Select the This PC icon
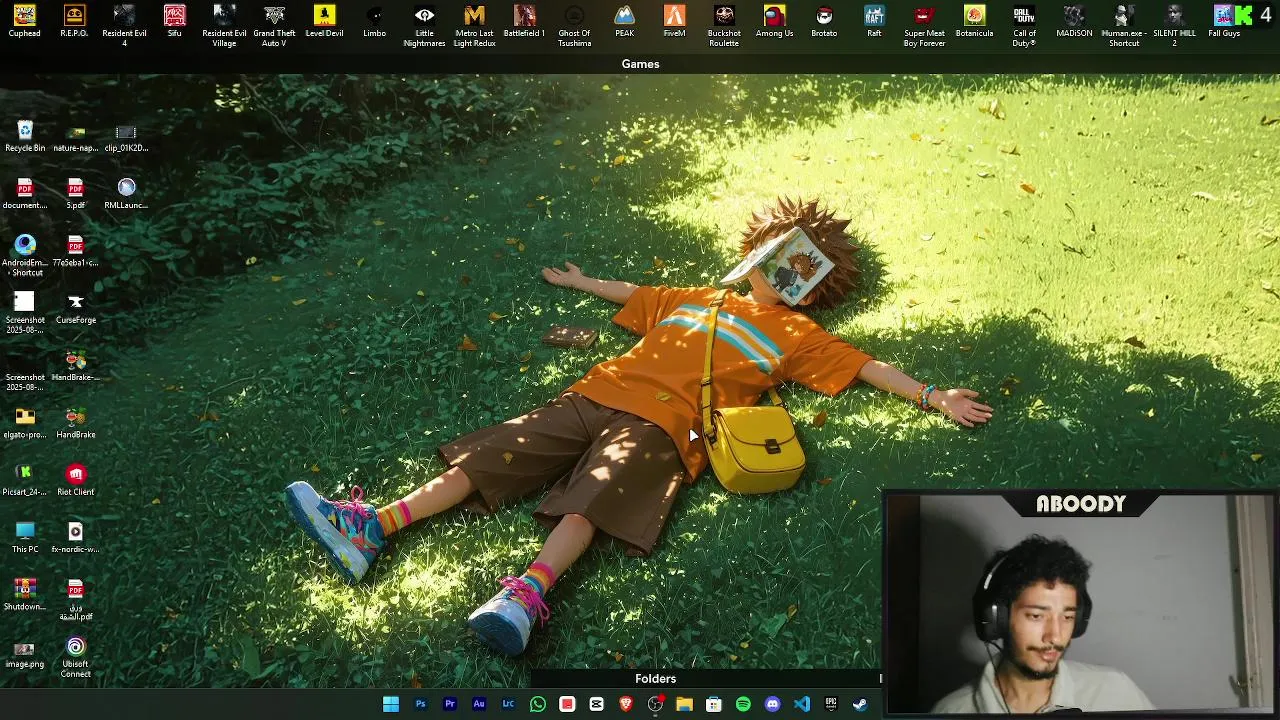This screenshot has width=1280, height=720. 25,538
